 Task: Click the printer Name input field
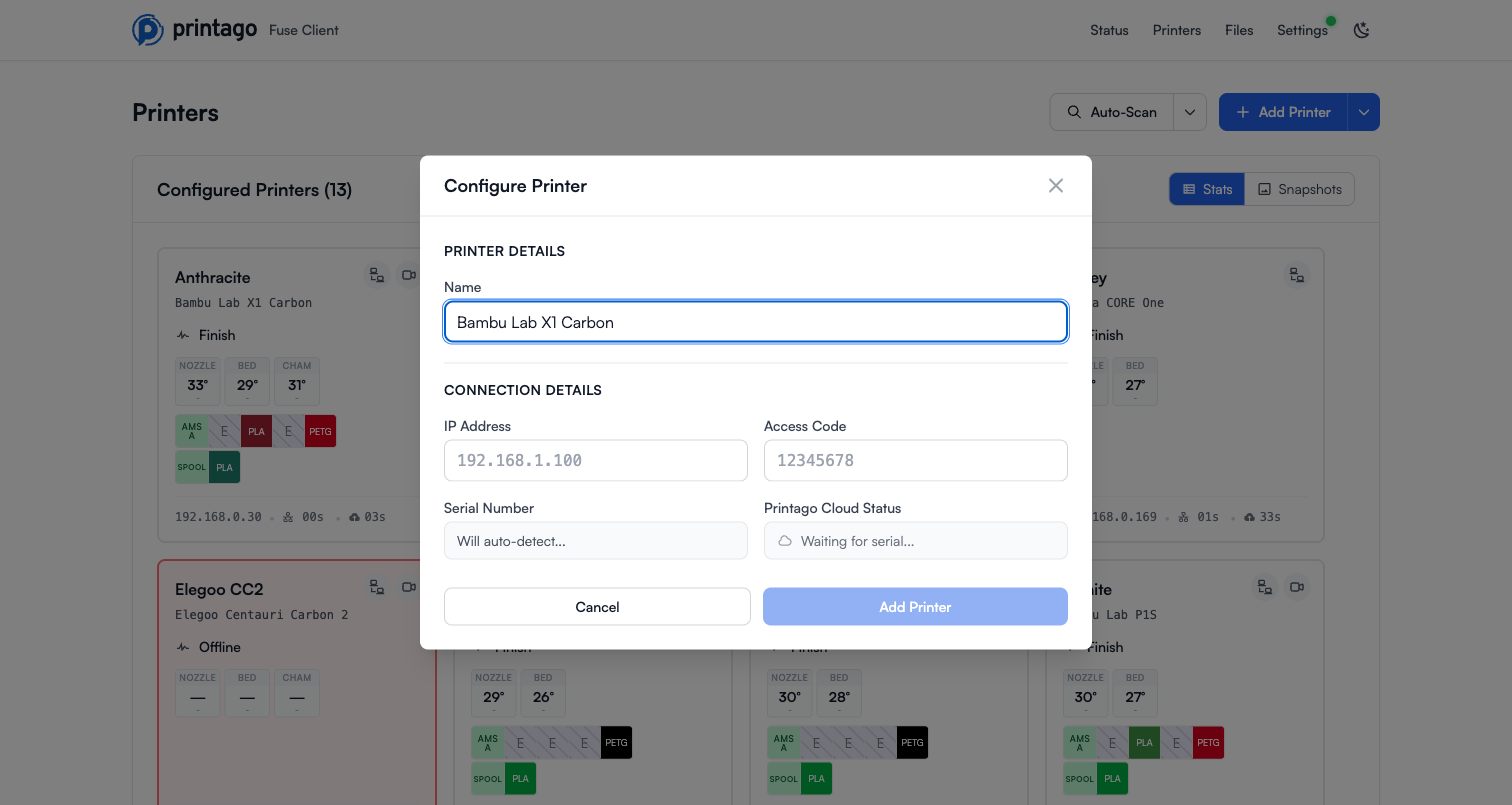[x=756, y=322]
